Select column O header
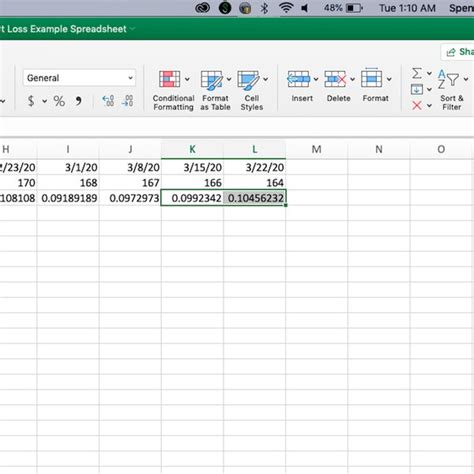 pos(441,149)
